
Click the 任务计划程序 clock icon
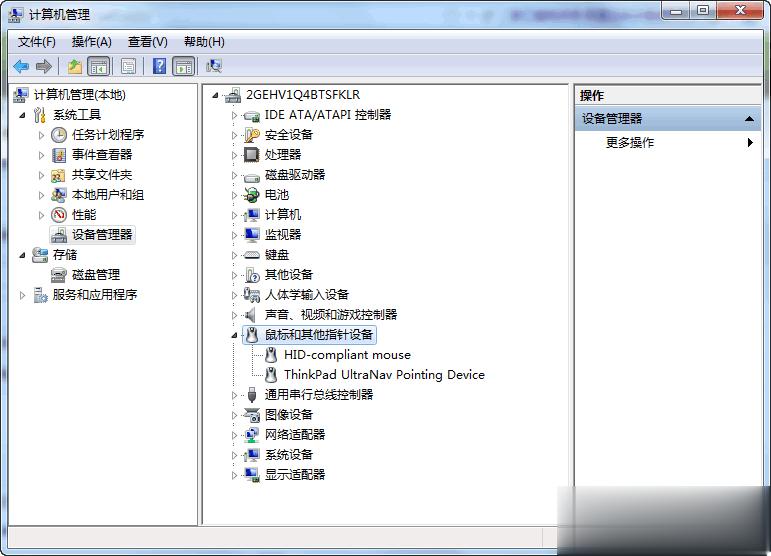(x=59, y=135)
